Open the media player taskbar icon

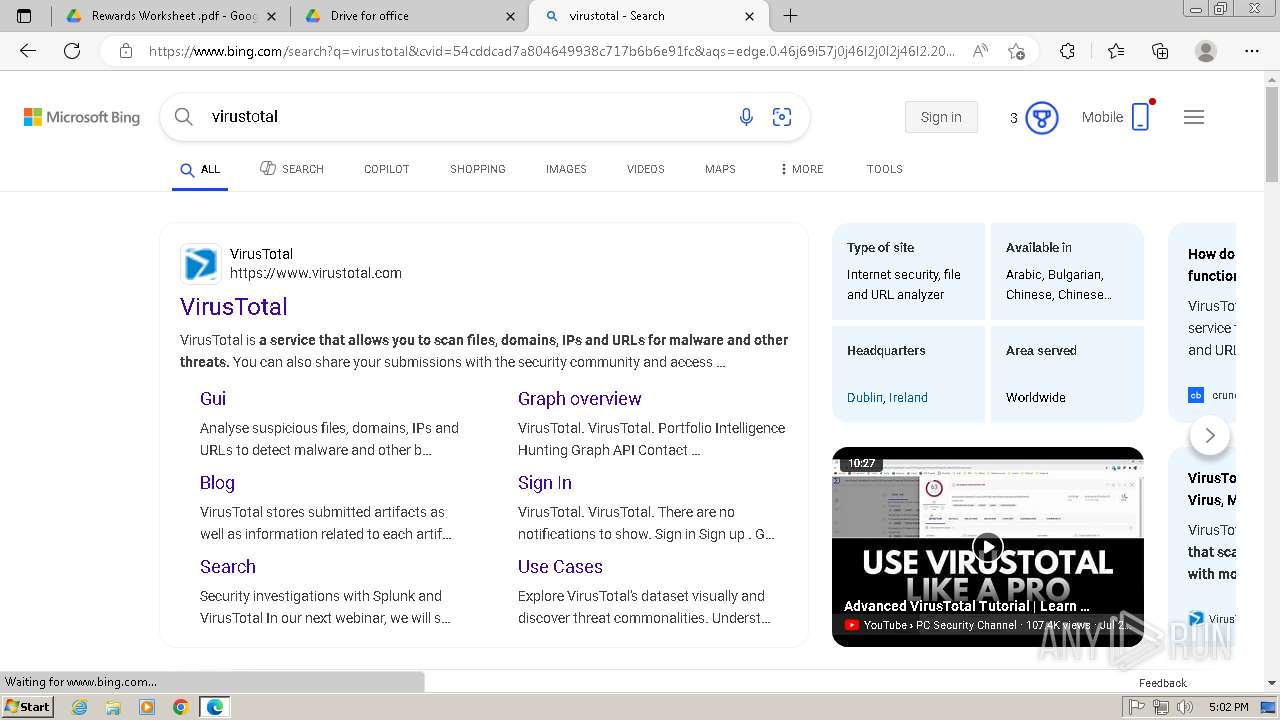coord(147,707)
